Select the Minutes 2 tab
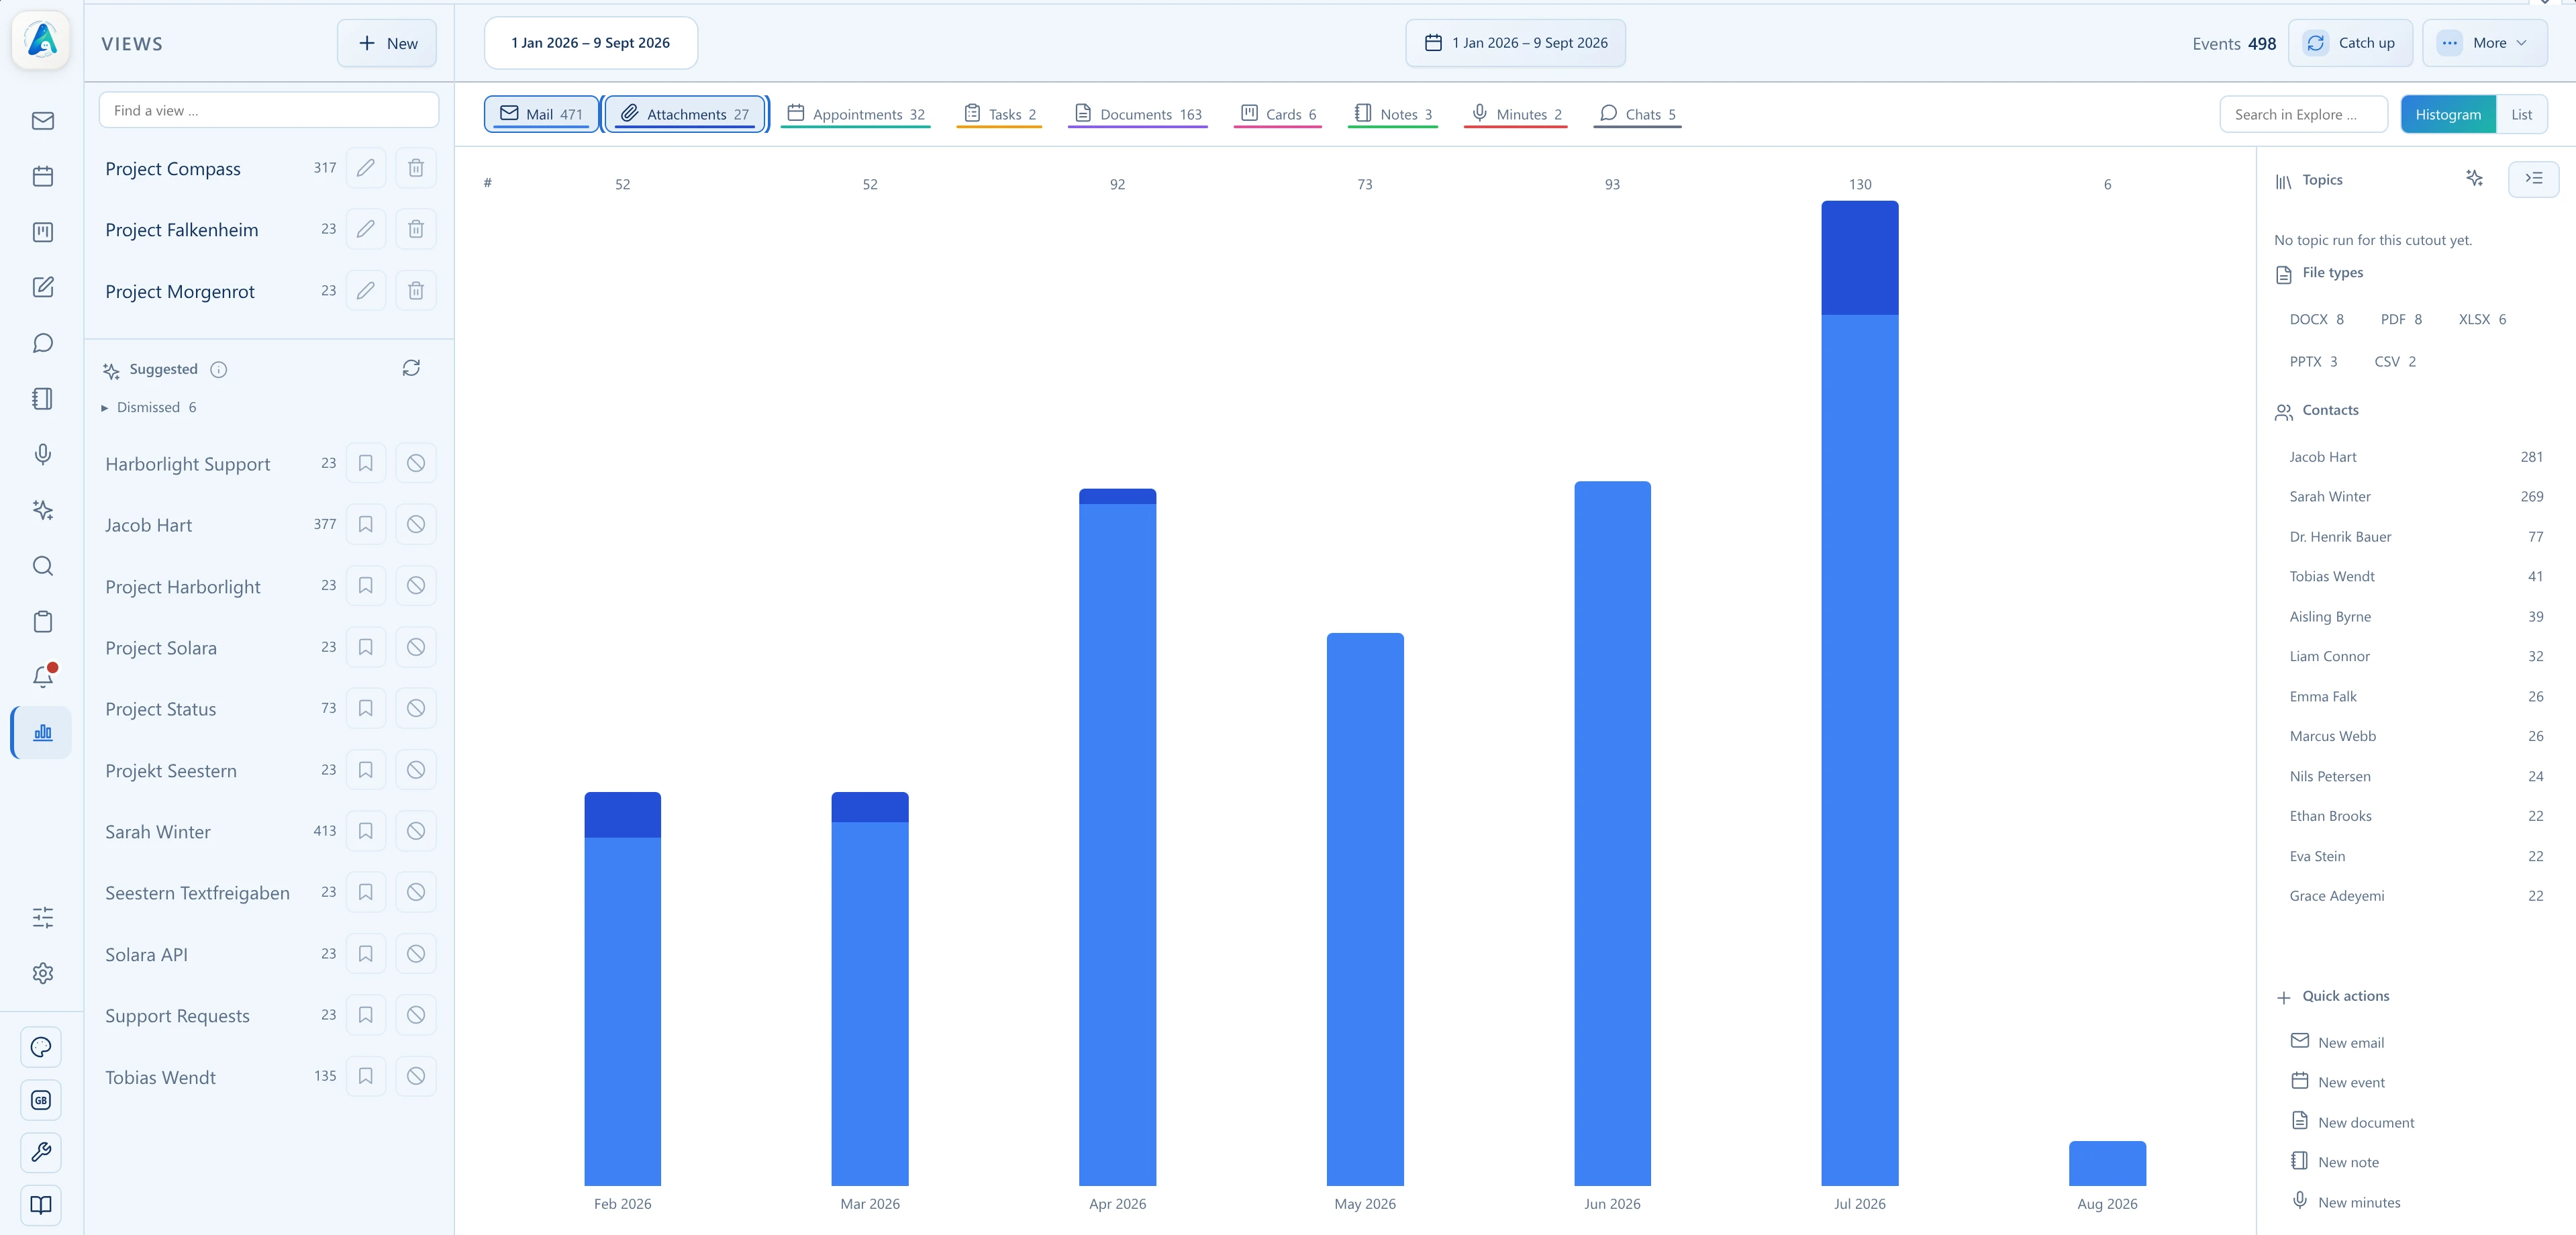This screenshot has width=2576, height=1235. click(x=1515, y=114)
